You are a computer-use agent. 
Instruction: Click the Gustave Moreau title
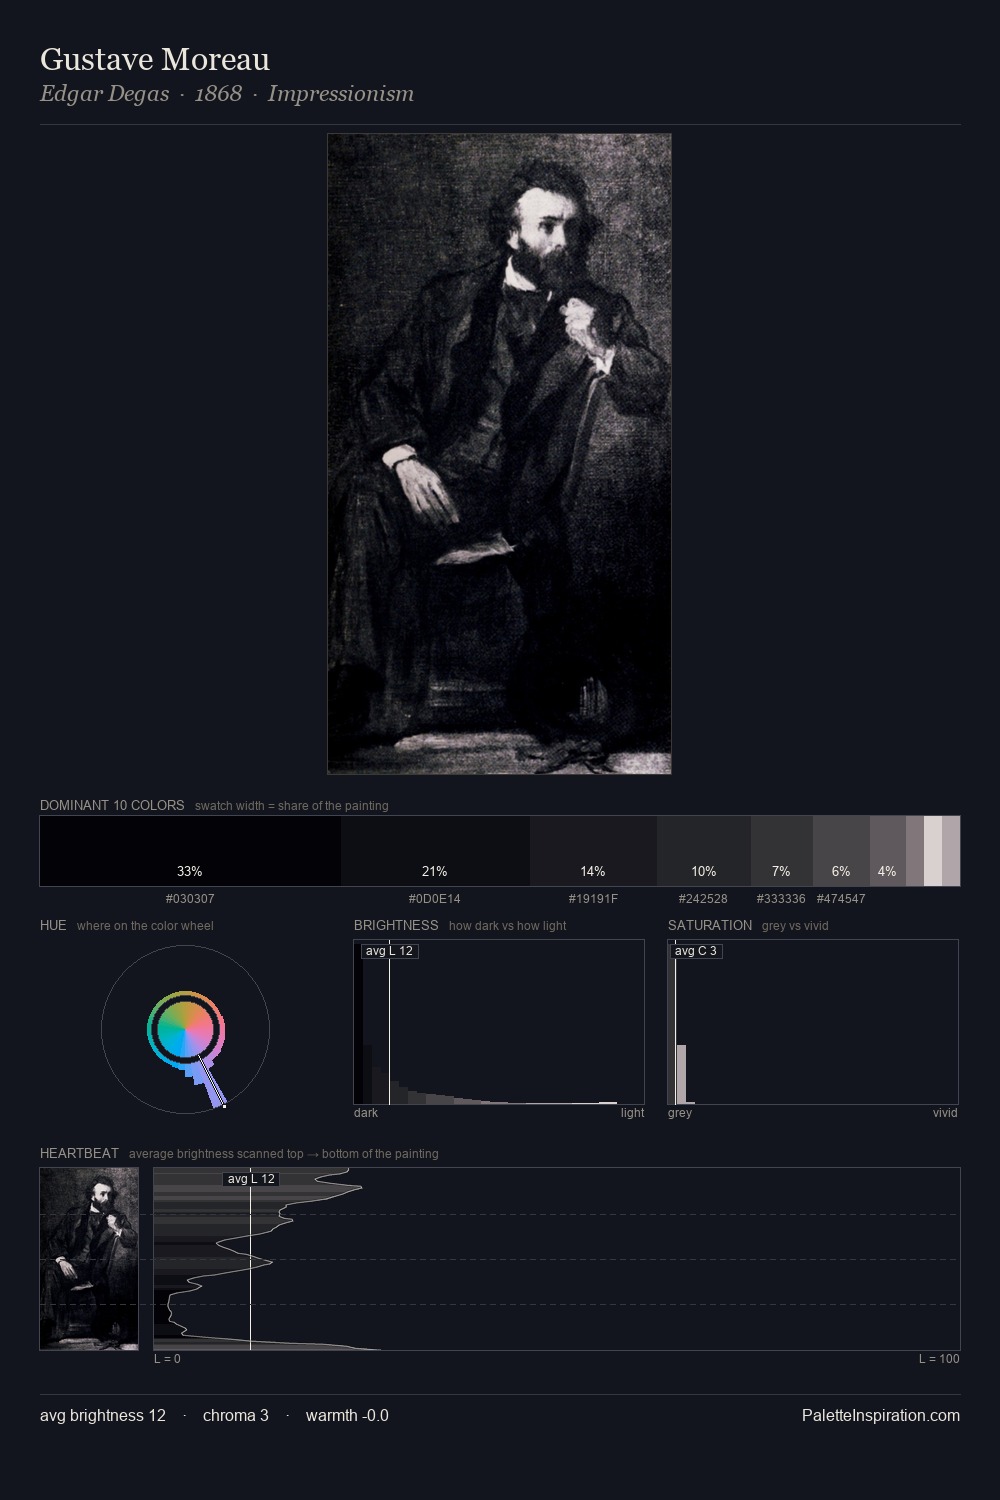(x=155, y=60)
